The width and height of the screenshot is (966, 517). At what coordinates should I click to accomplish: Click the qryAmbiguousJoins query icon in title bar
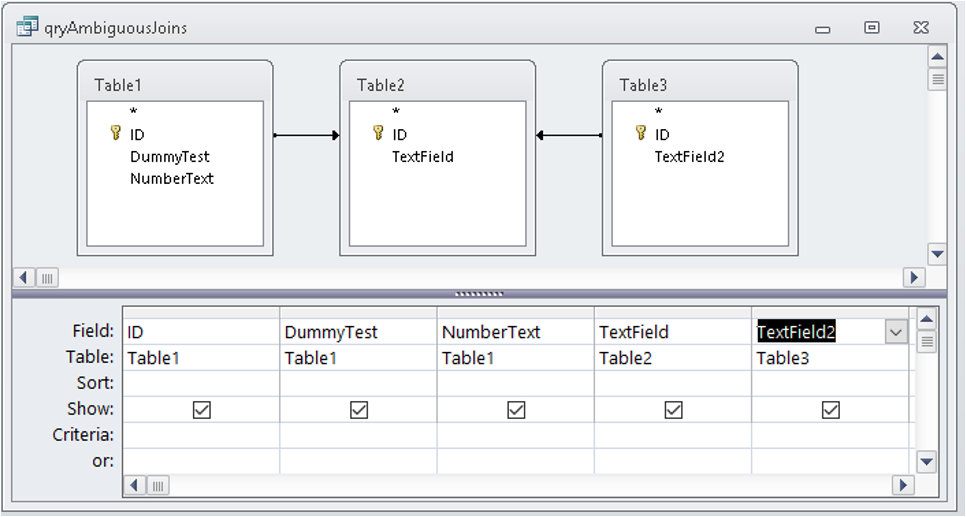[x=27, y=27]
